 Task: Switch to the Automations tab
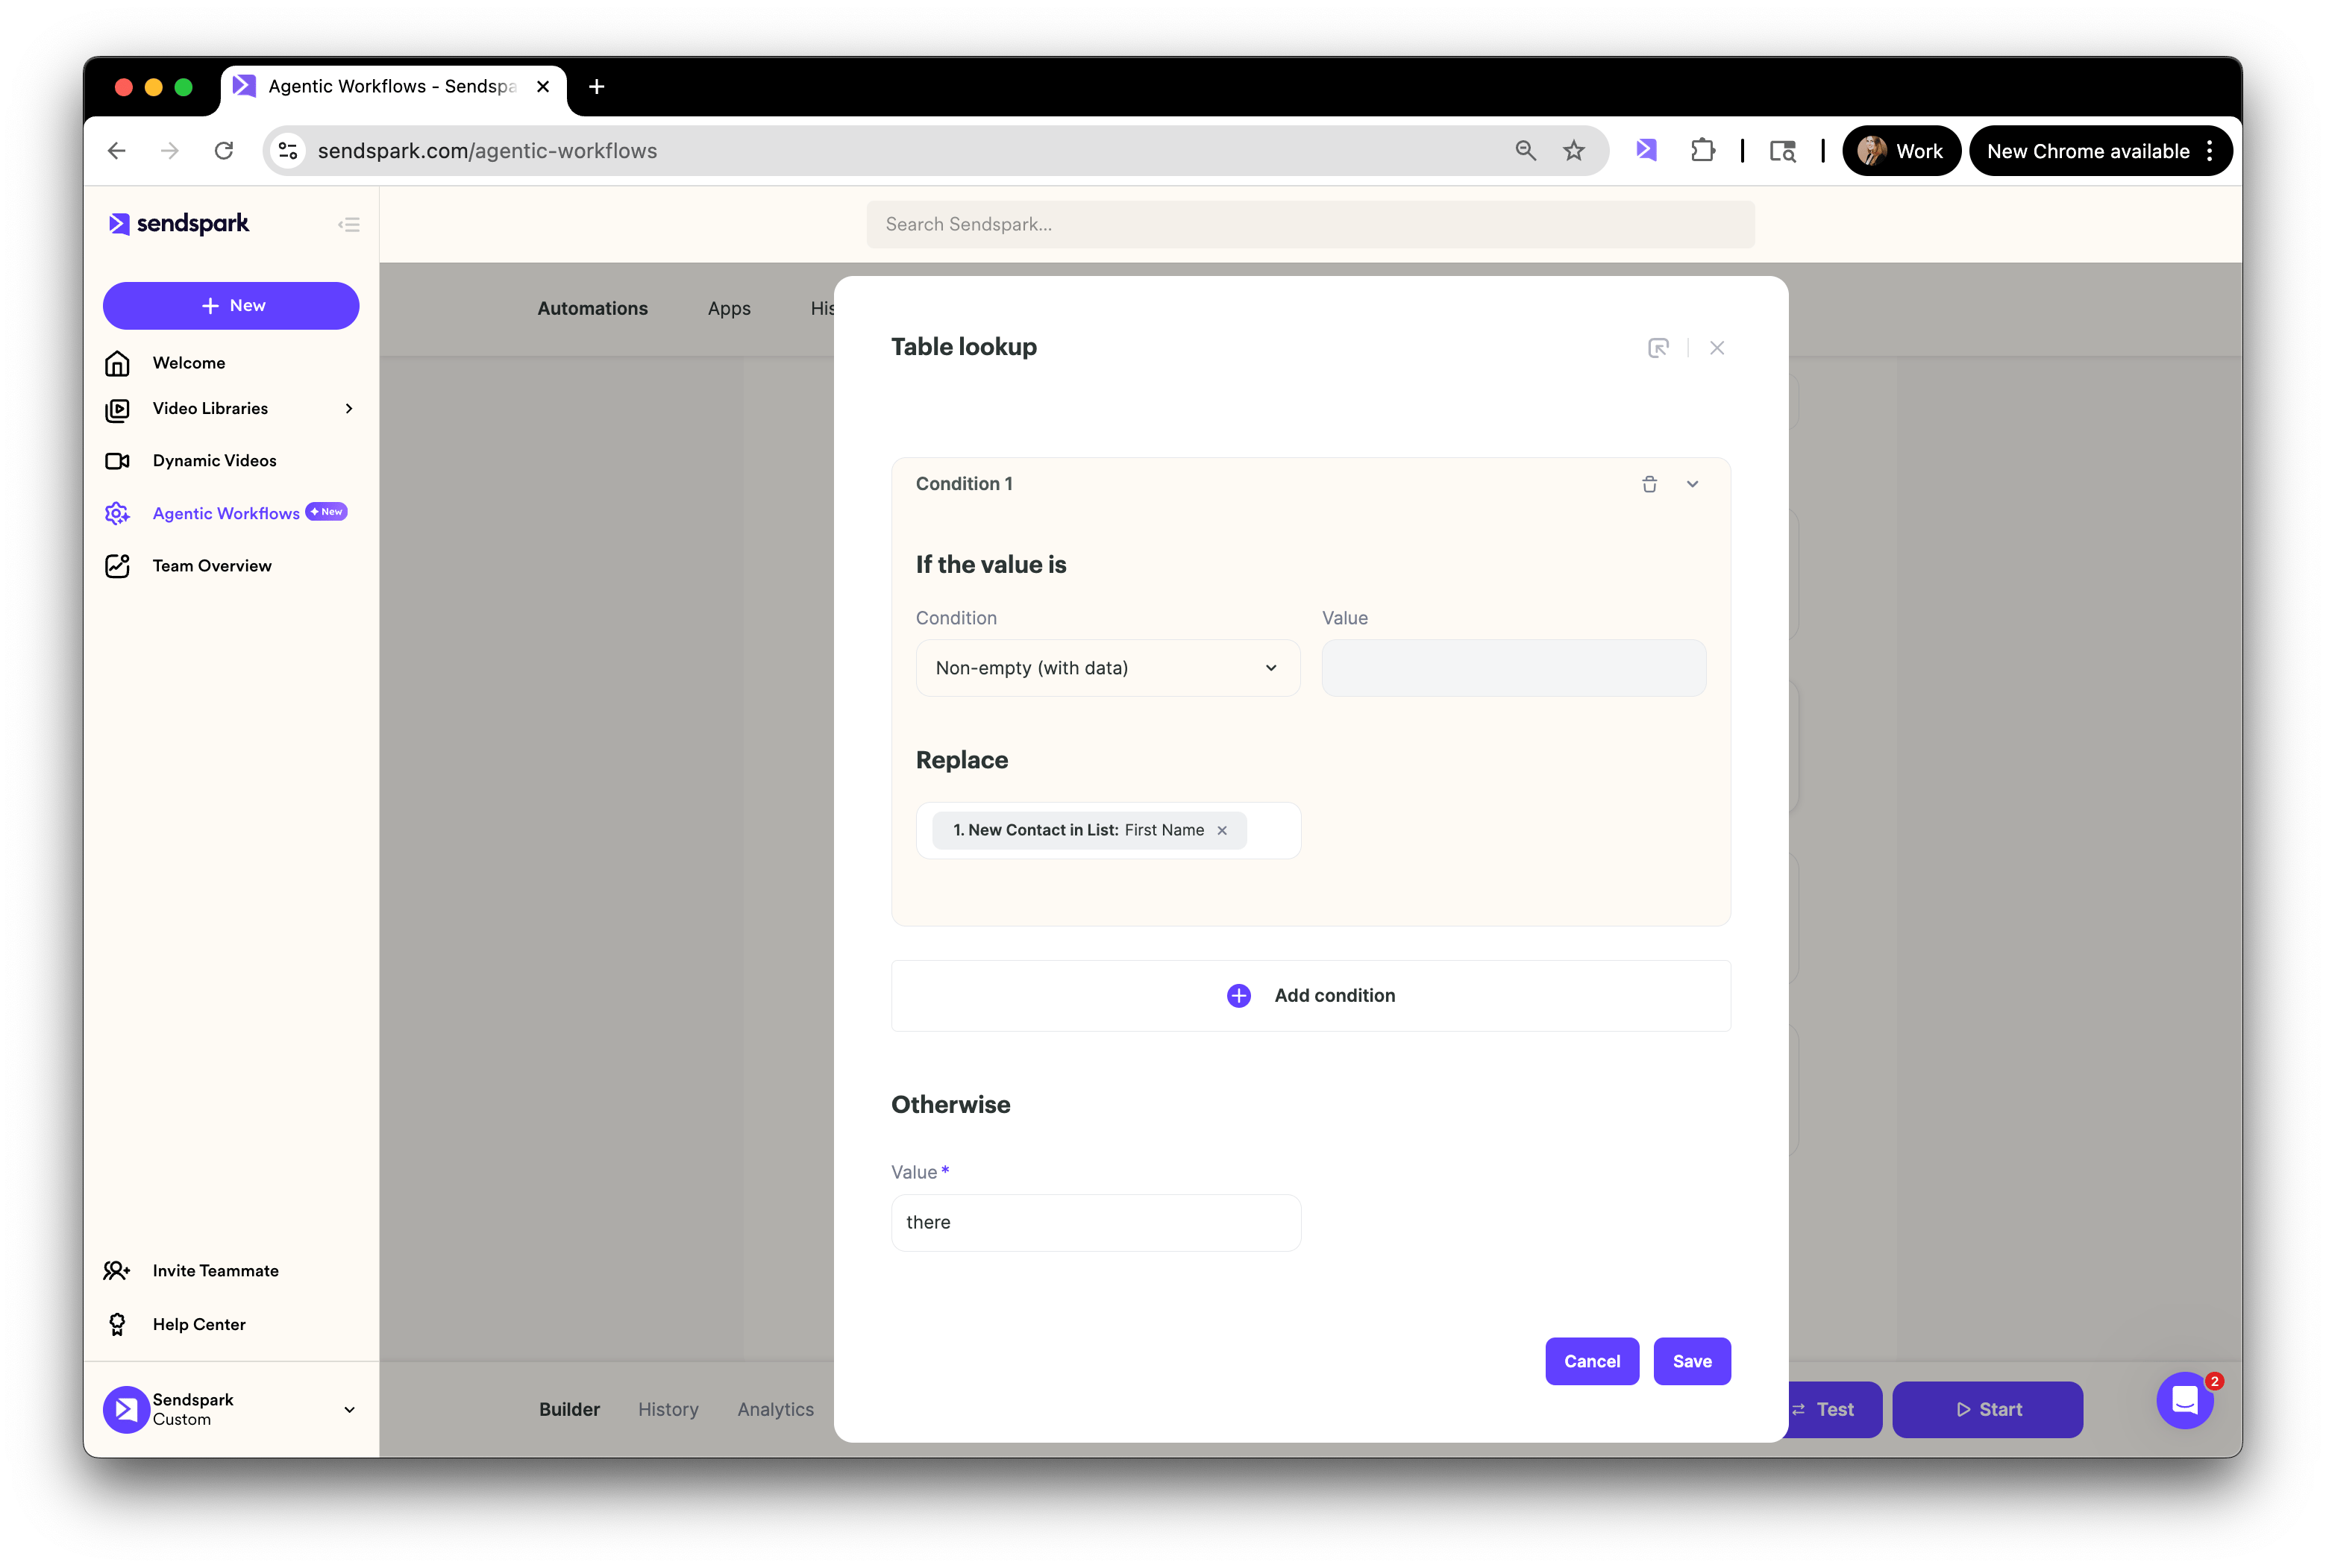(592, 308)
